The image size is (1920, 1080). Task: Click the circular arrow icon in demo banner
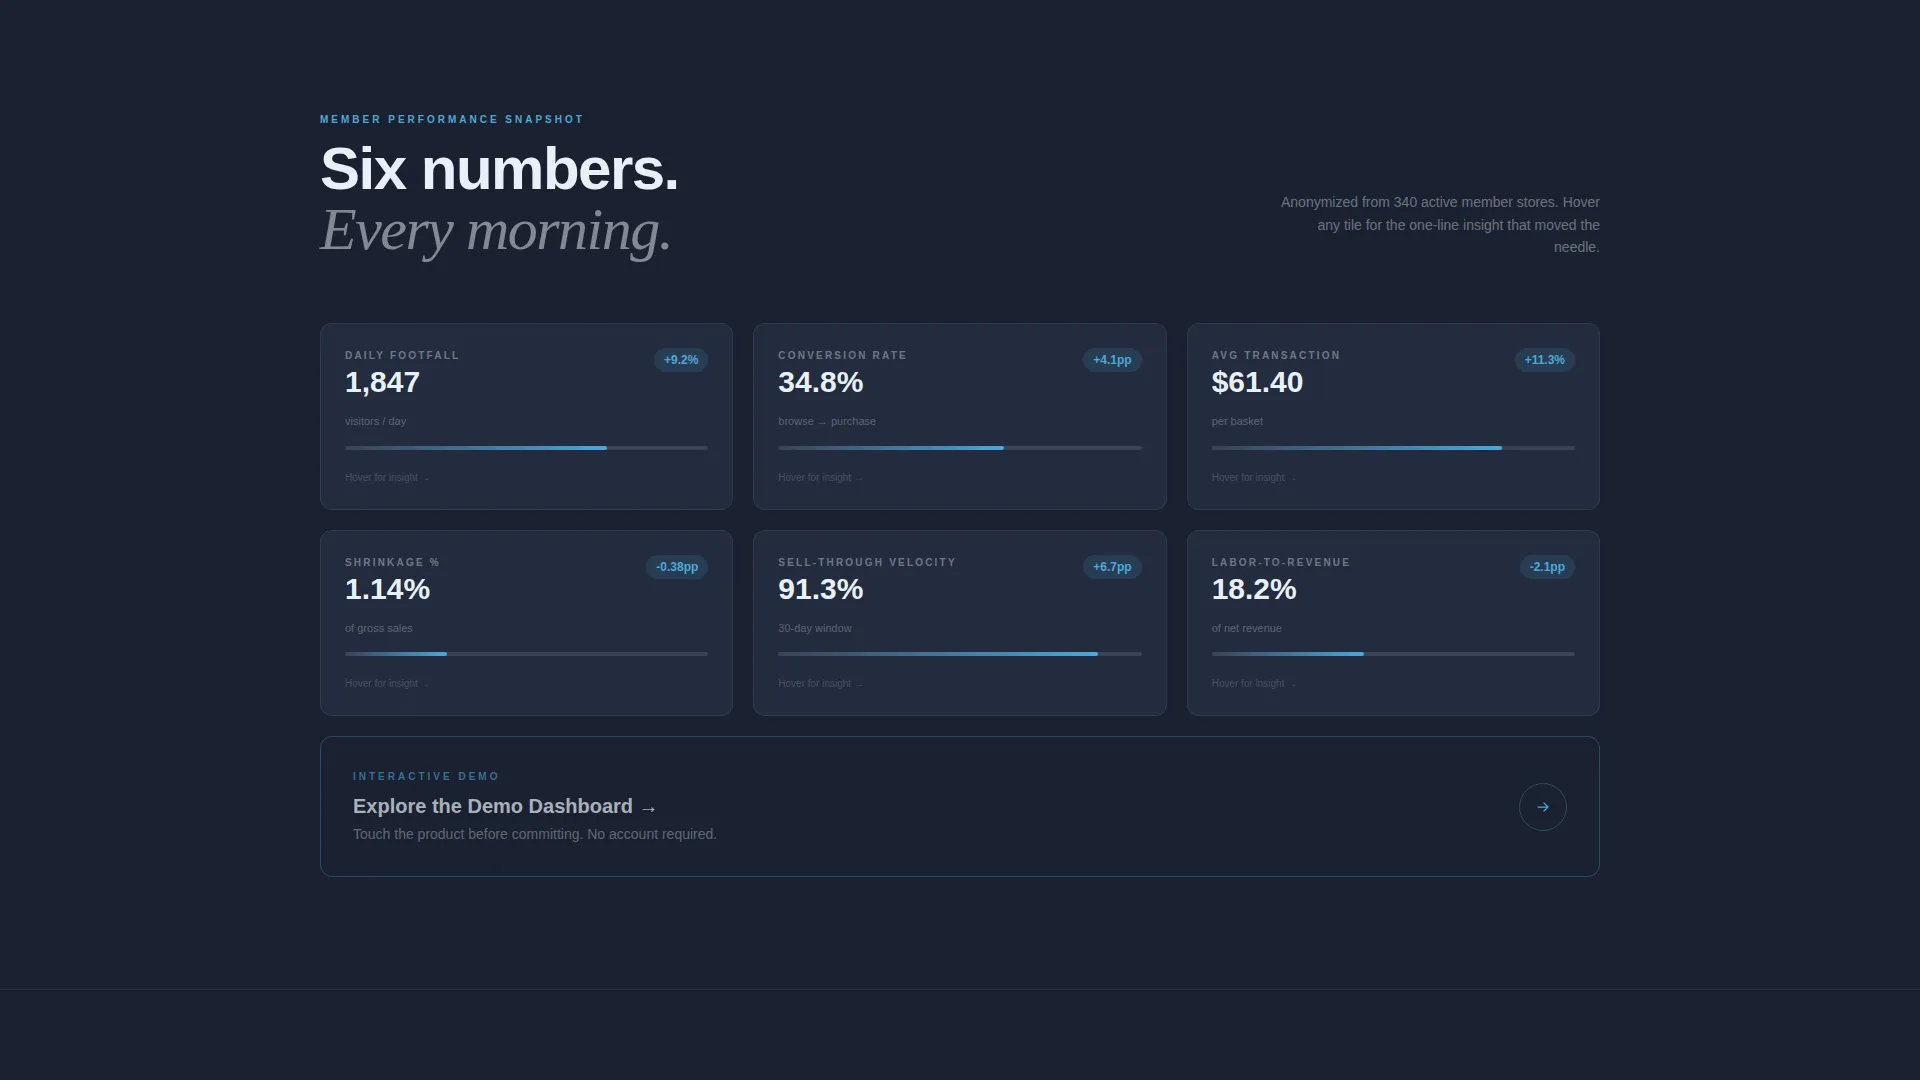pyautogui.click(x=1542, y=807)
